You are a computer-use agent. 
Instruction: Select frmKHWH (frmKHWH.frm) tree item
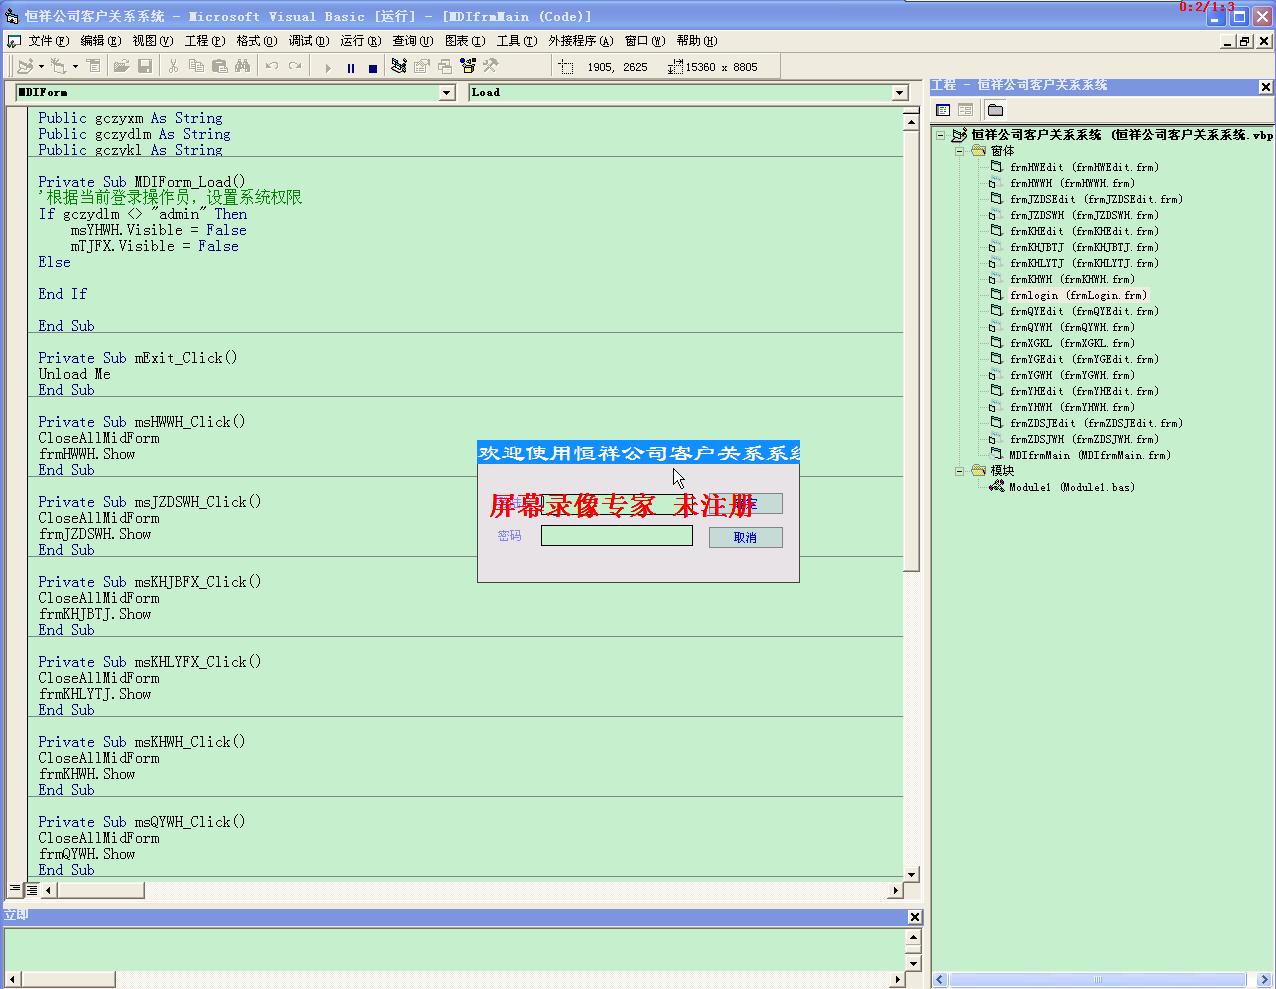point(1072,279)
